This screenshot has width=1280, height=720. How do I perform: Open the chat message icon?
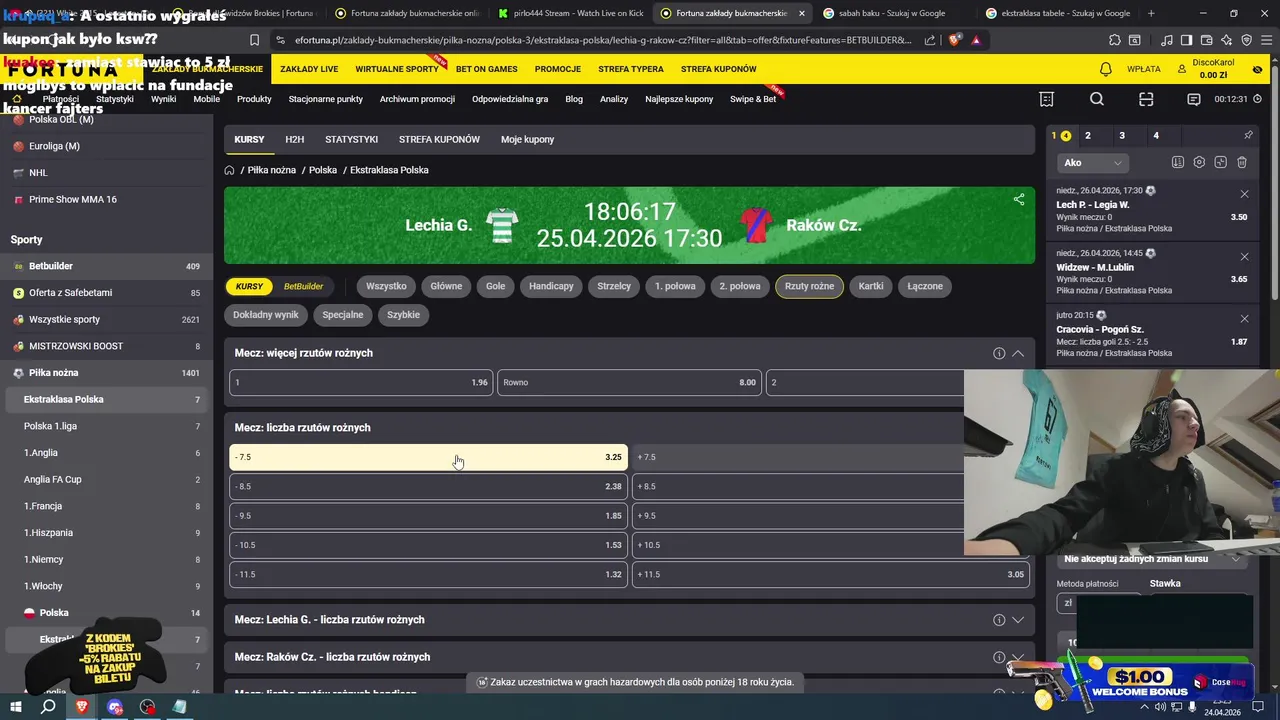[1194, 99]
